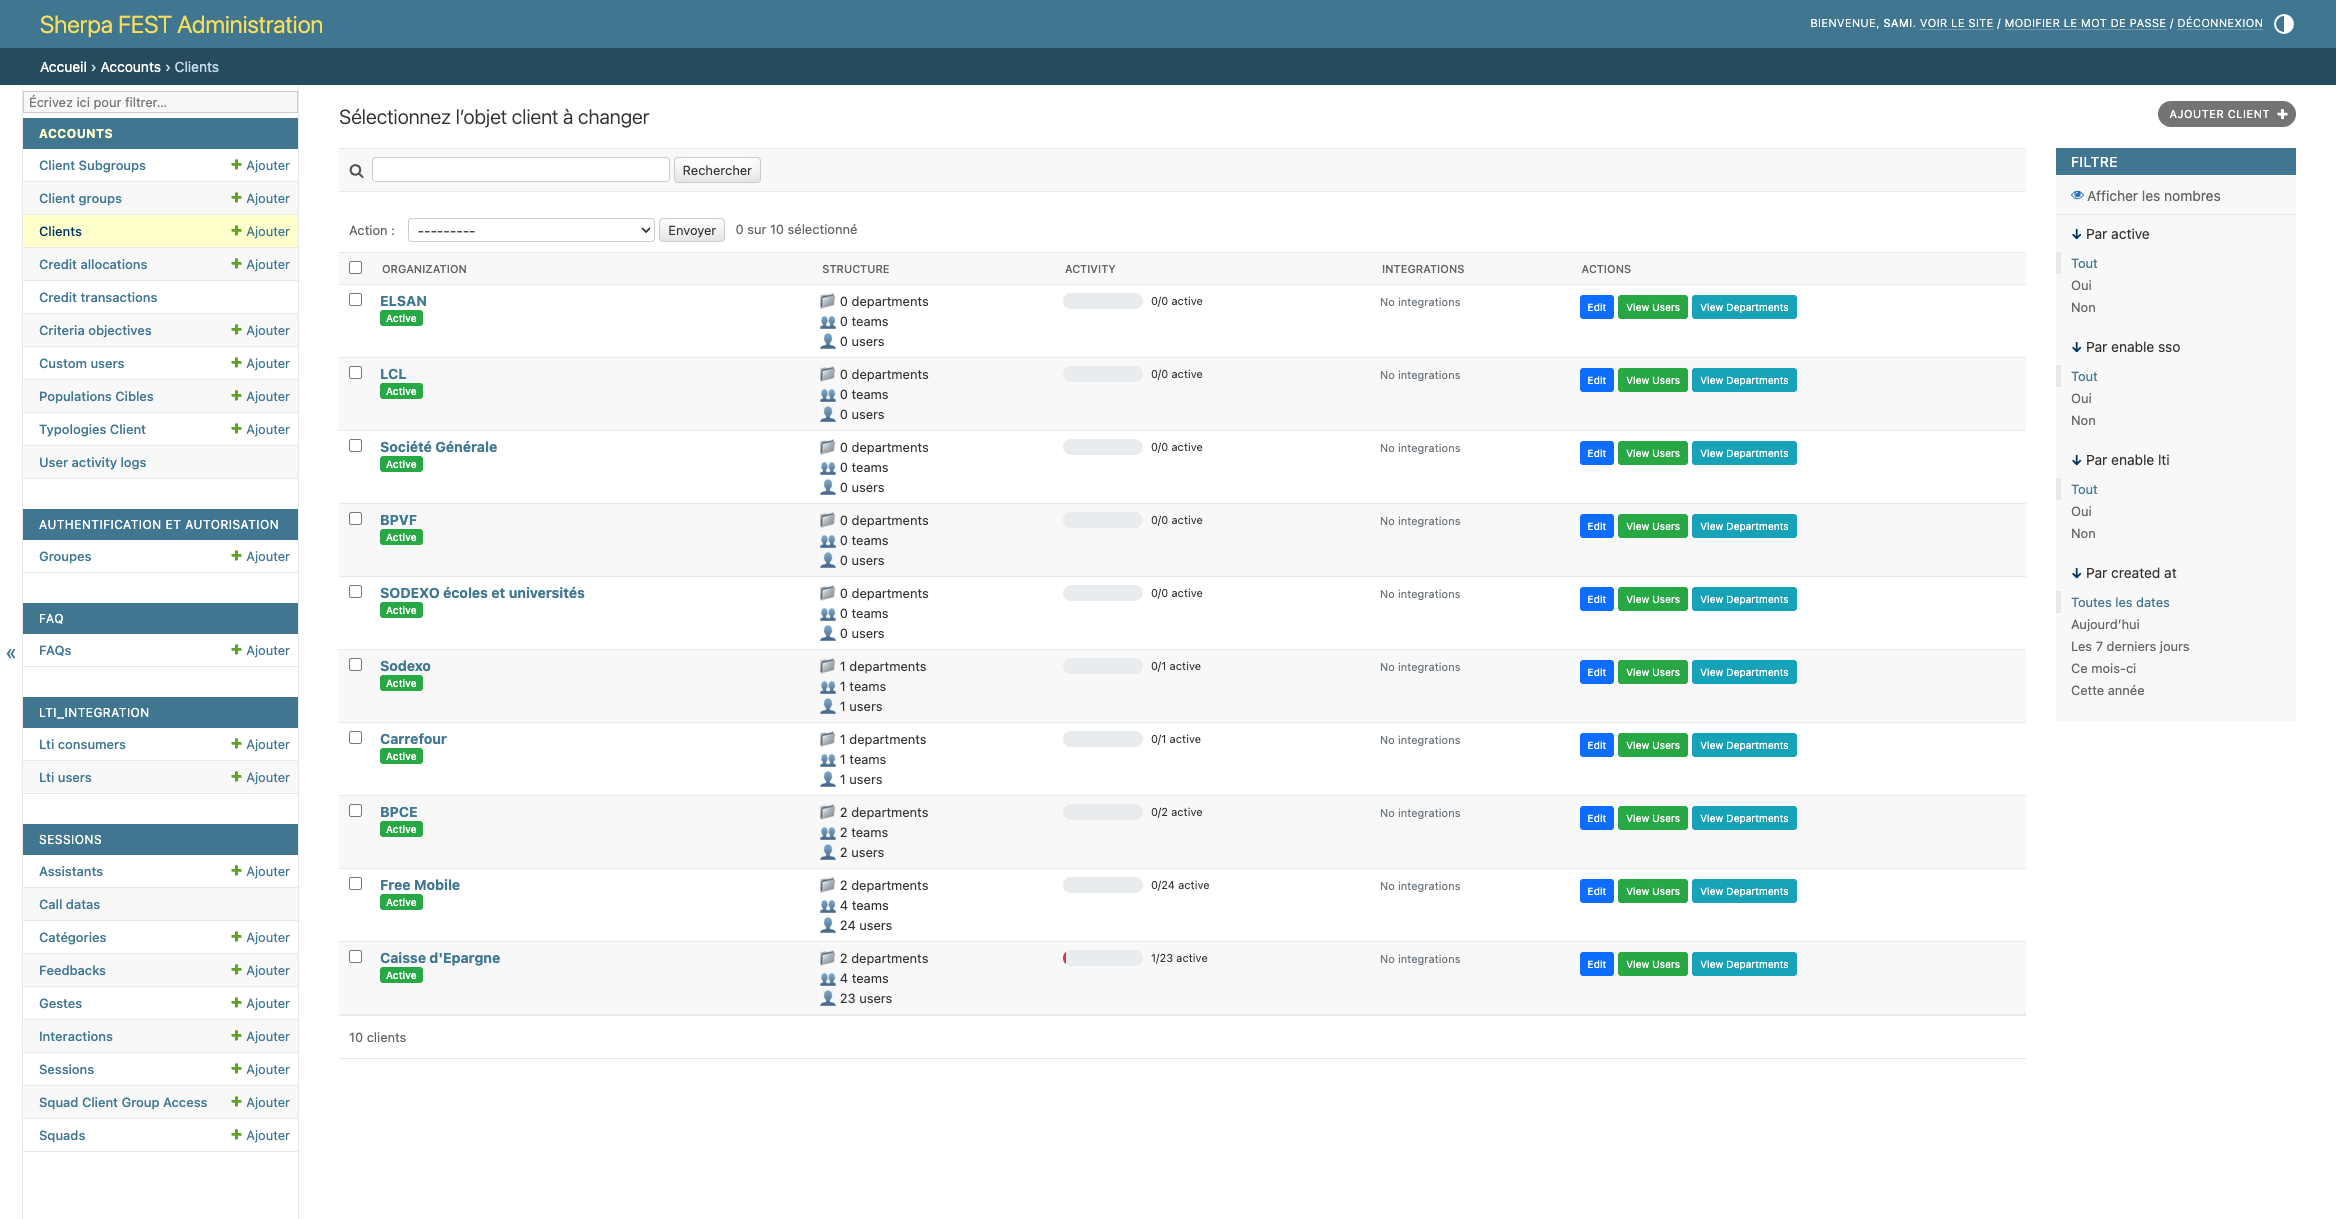Open the Société Générale client link

438,447
